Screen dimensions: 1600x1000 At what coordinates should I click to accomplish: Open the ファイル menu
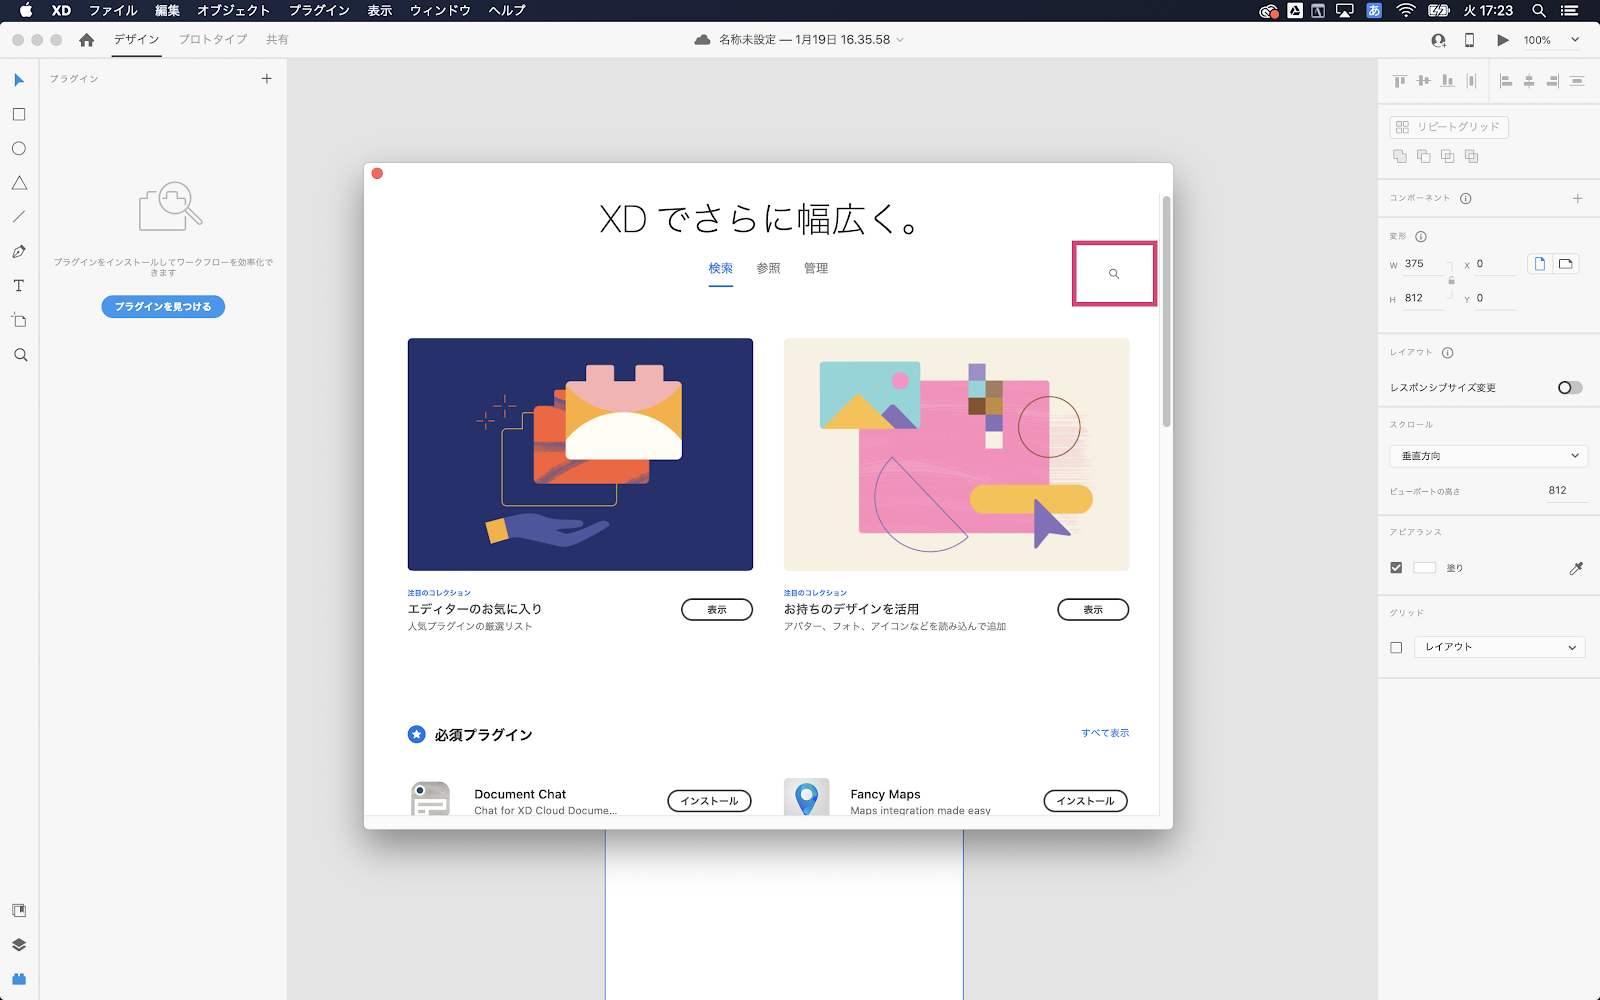point(113,11)
